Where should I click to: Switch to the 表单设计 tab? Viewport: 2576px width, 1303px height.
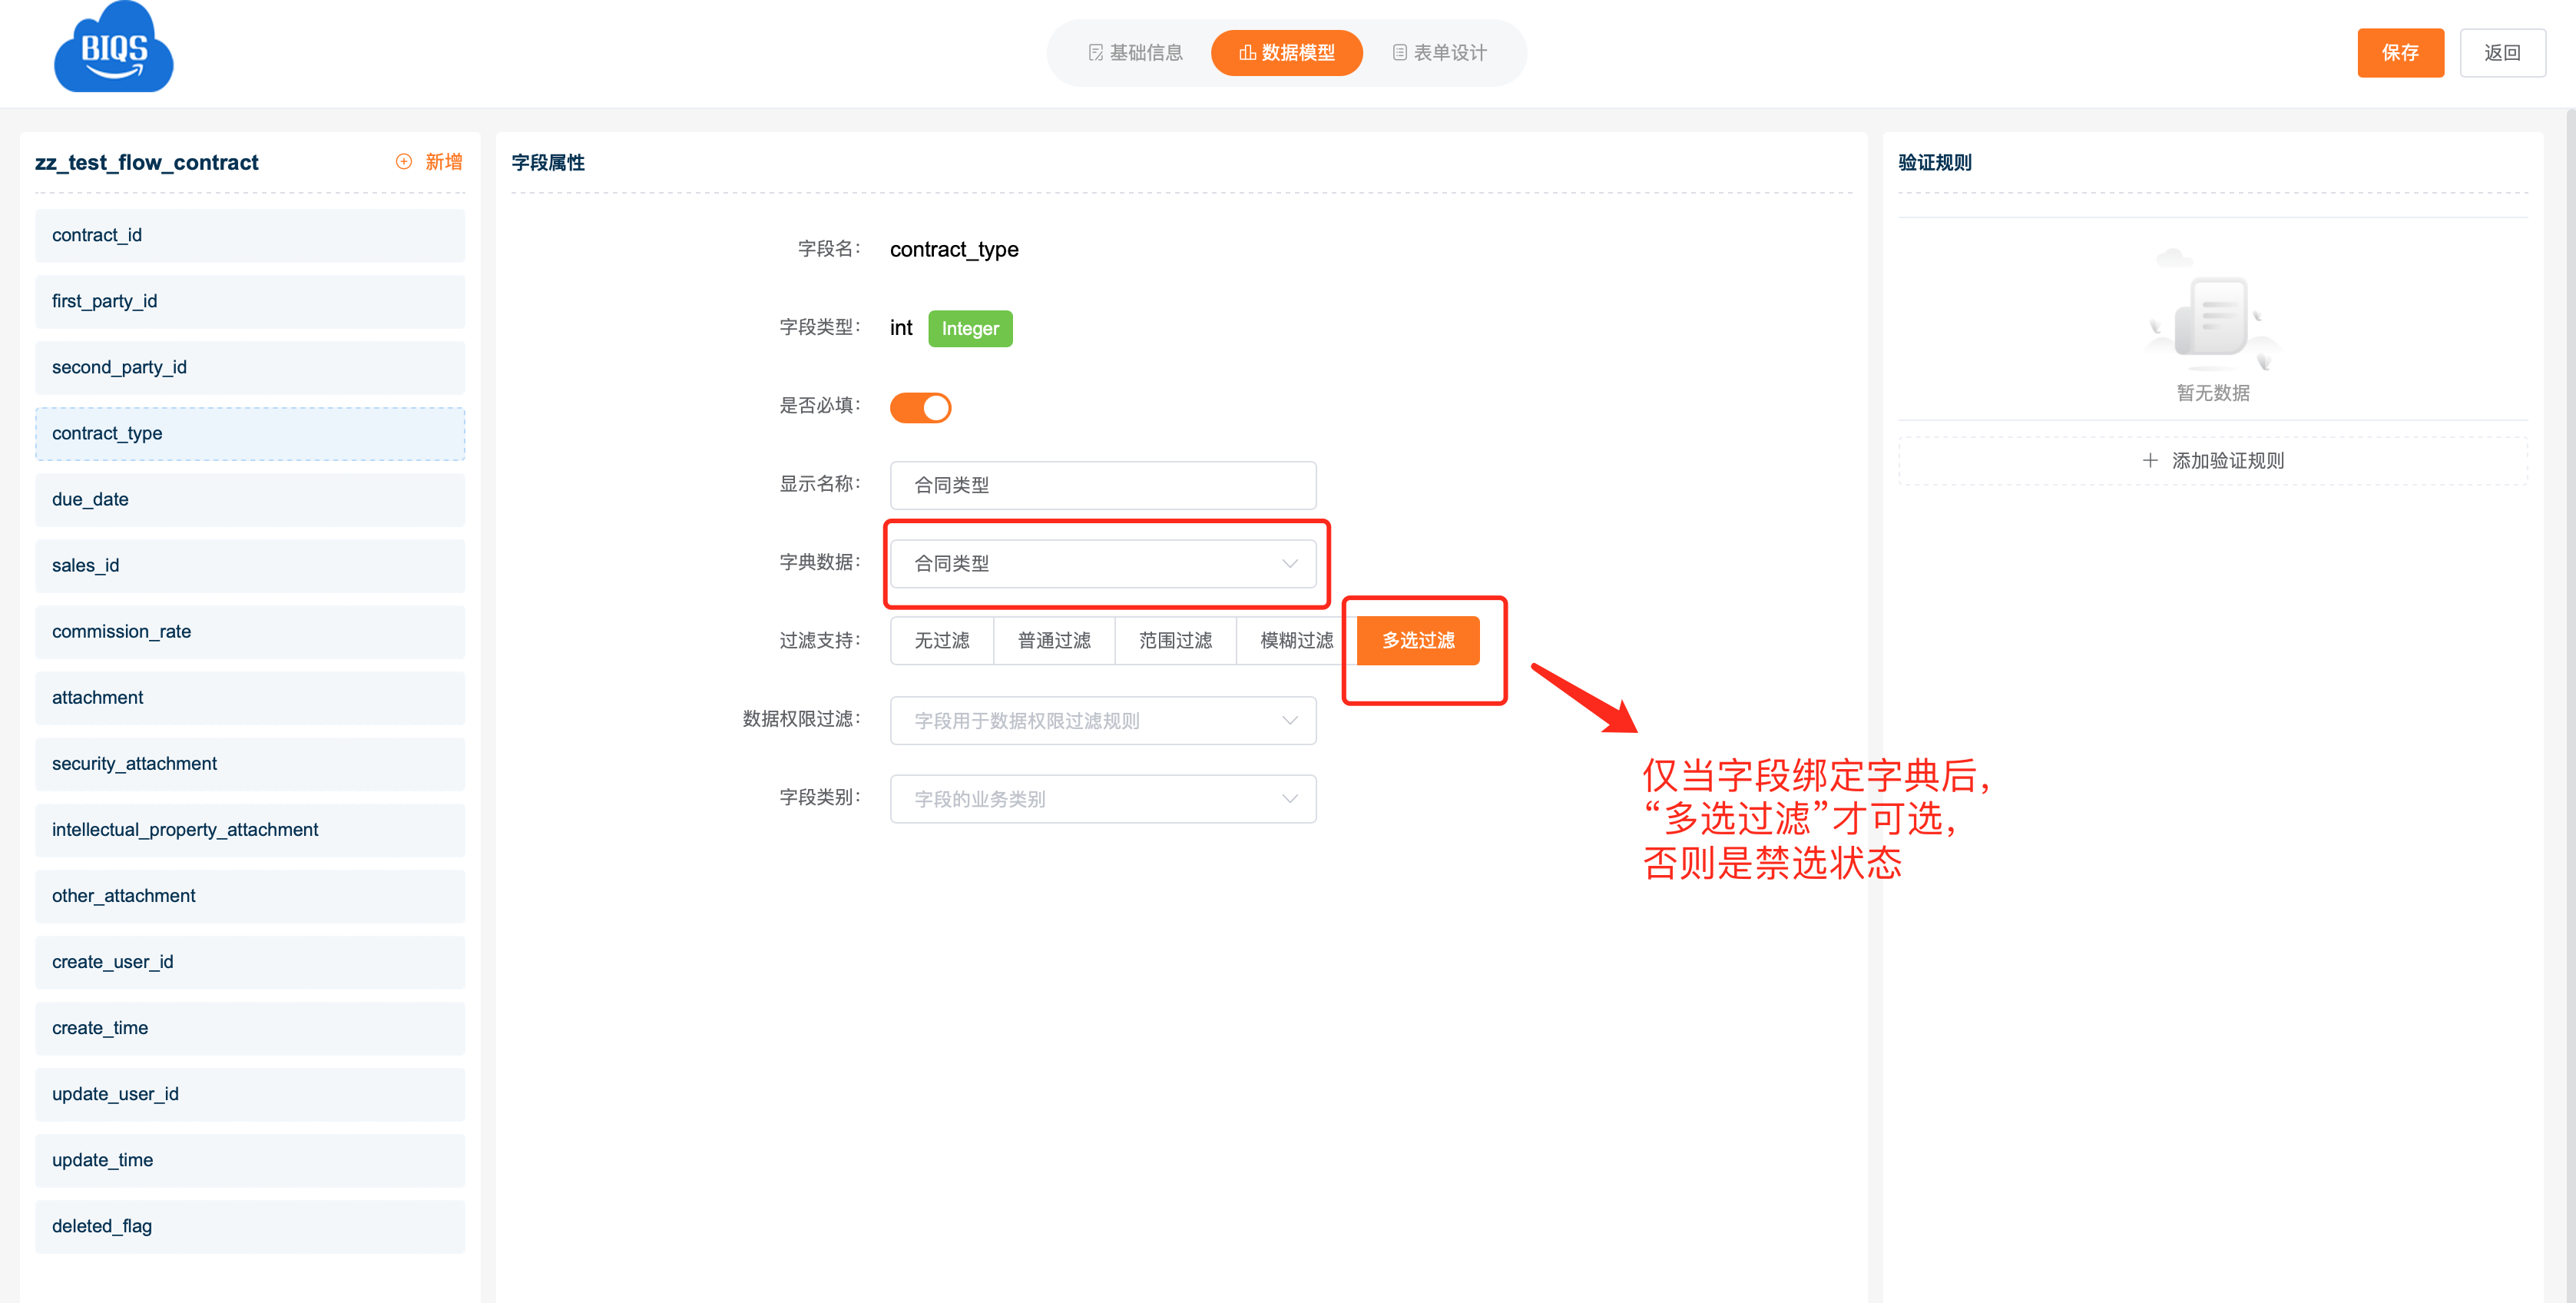click(x=1440, y=53)
